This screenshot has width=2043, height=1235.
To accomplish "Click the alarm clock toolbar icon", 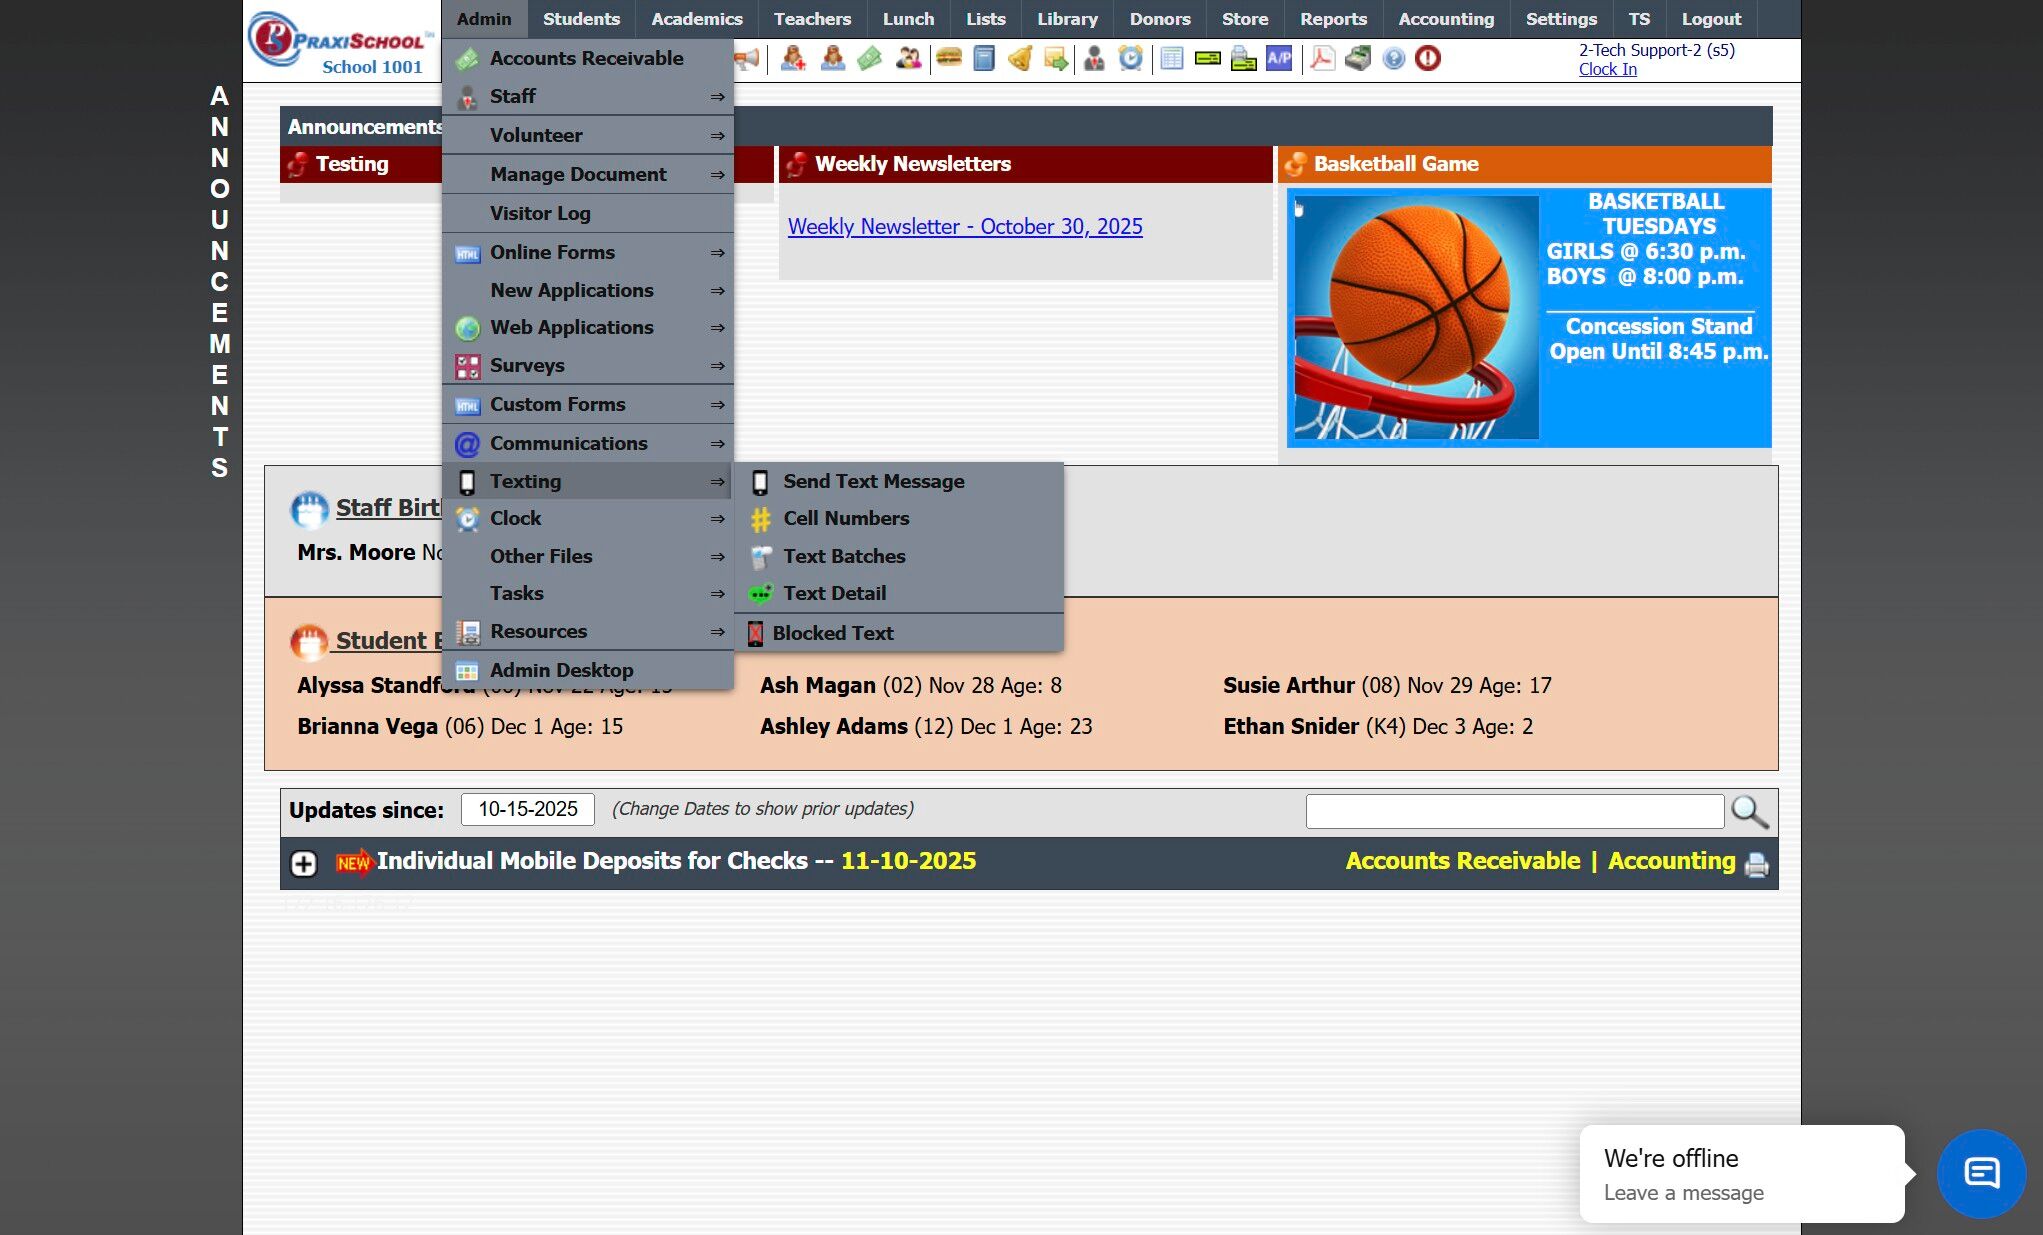I will (1130, 58).
